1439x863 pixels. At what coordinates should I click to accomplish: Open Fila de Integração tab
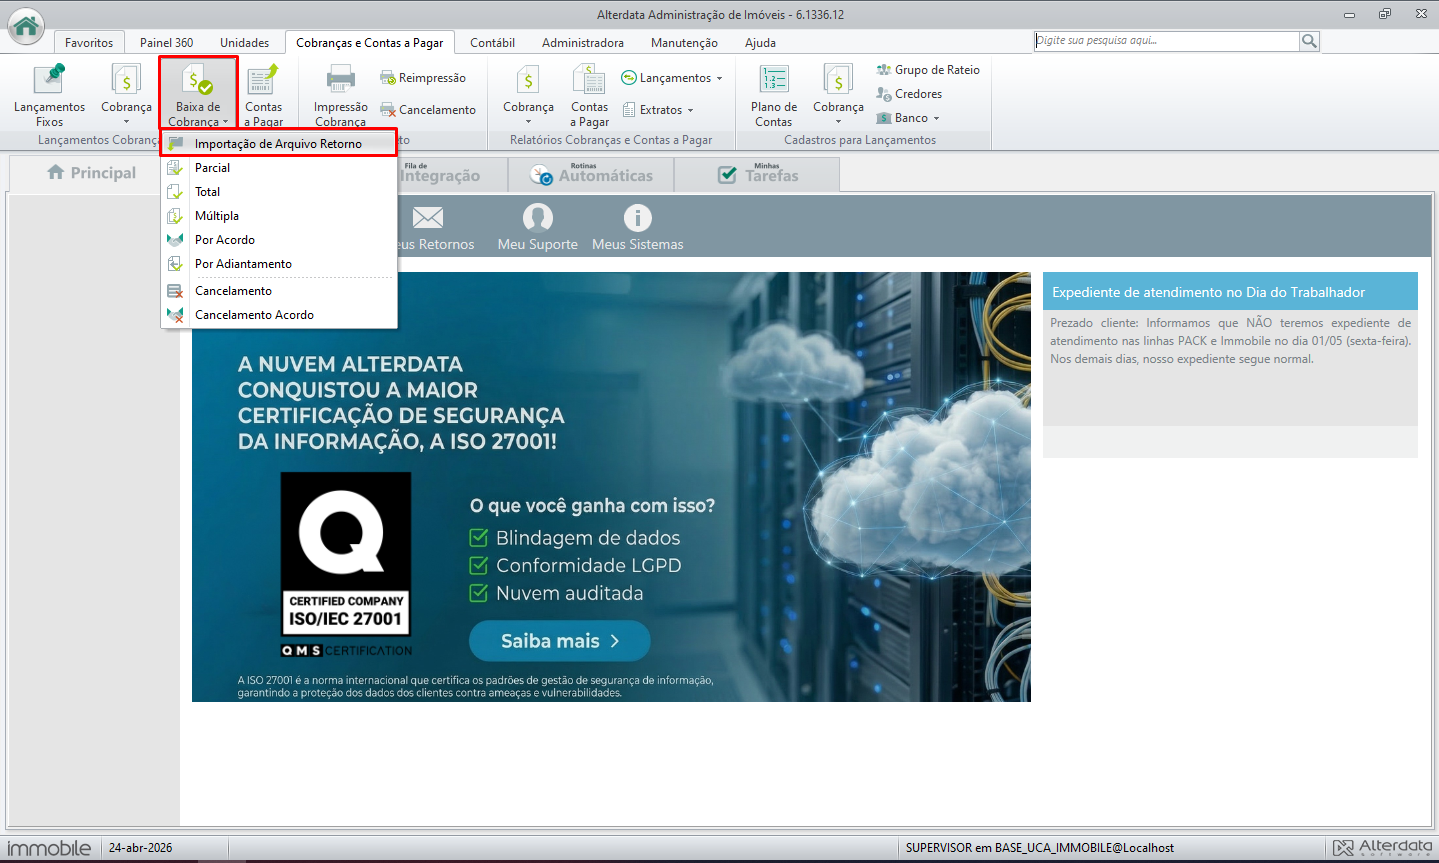[x=440, y=174]
